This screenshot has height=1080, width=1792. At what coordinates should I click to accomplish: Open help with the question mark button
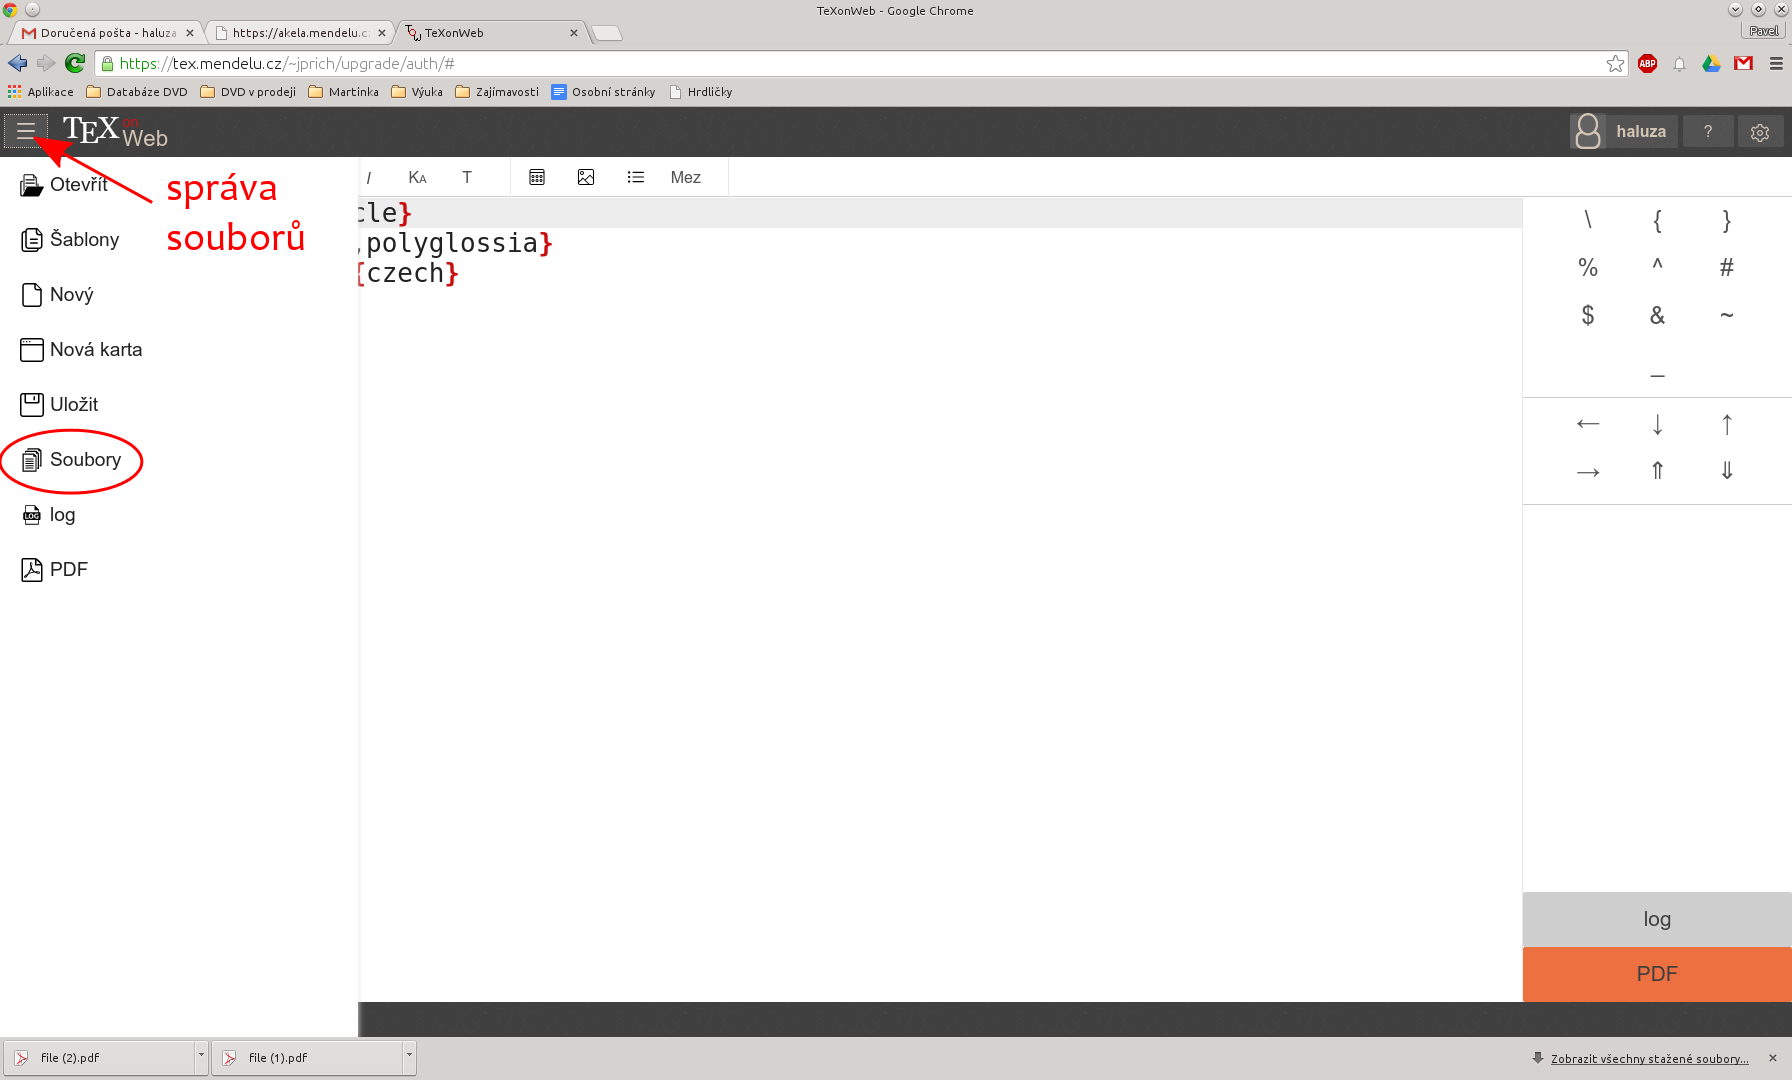[x=1708, y=131]
